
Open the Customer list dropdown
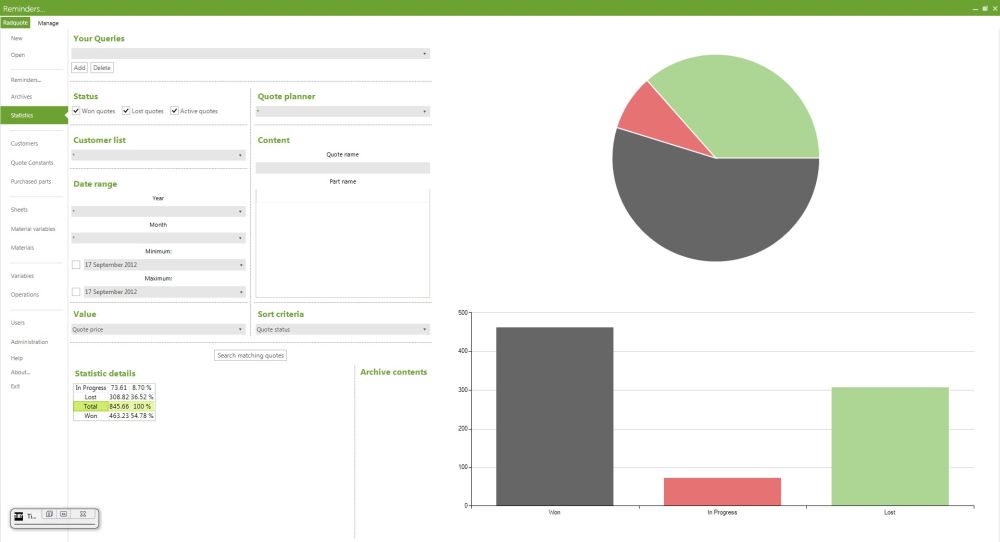159,155
